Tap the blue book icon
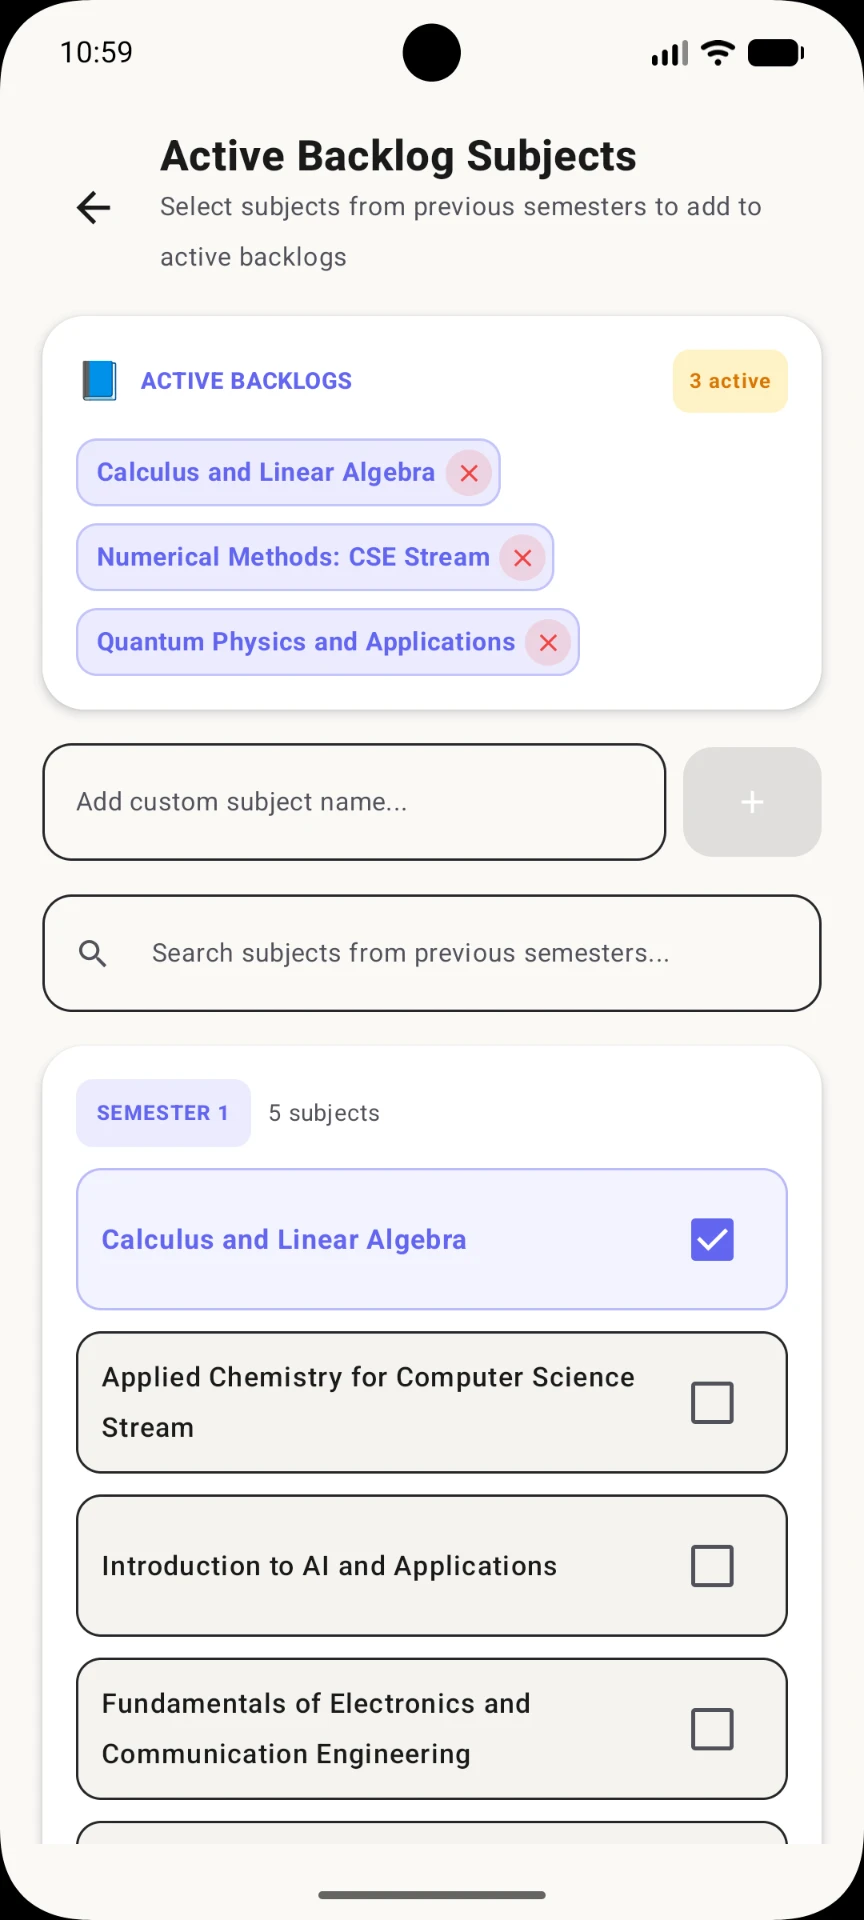 [x=99, y=381]
